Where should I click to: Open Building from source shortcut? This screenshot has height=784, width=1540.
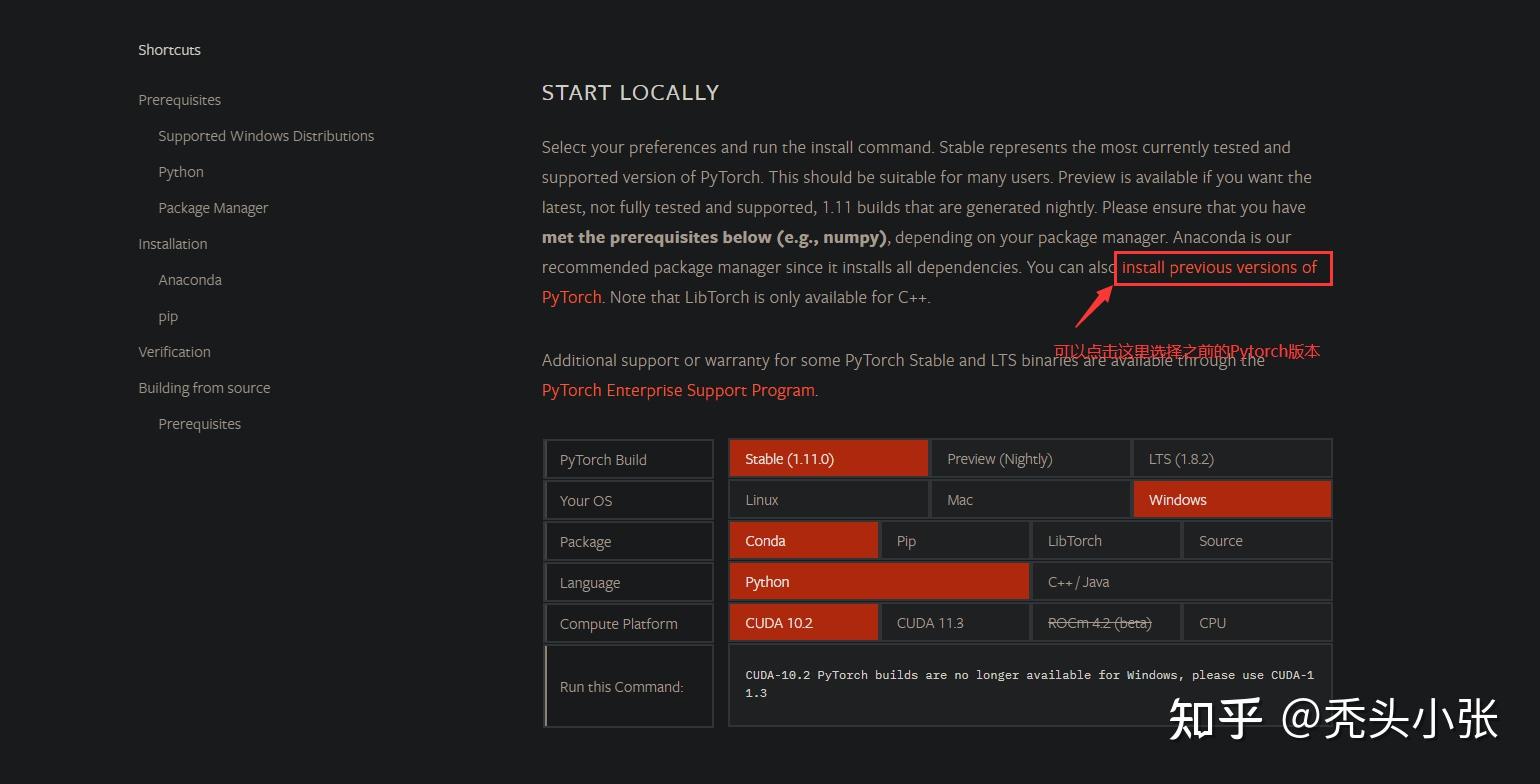(x=204, y=388)
